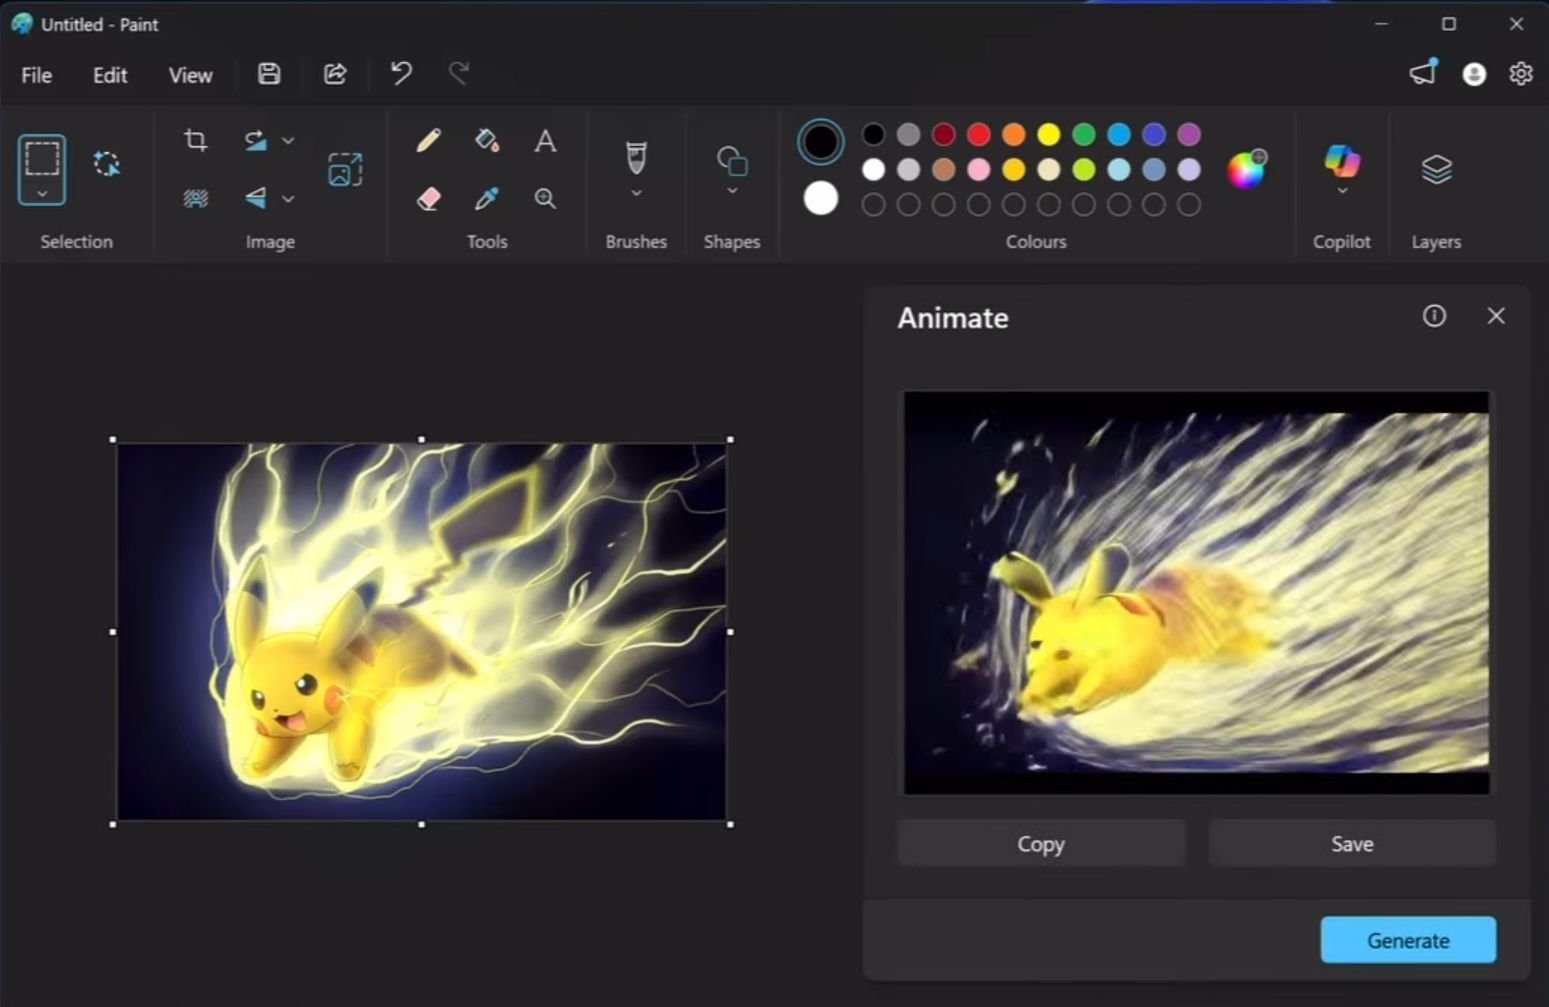Select the yellow colour swatch
This screenshot has height=1007, width=1549.
1048,133
